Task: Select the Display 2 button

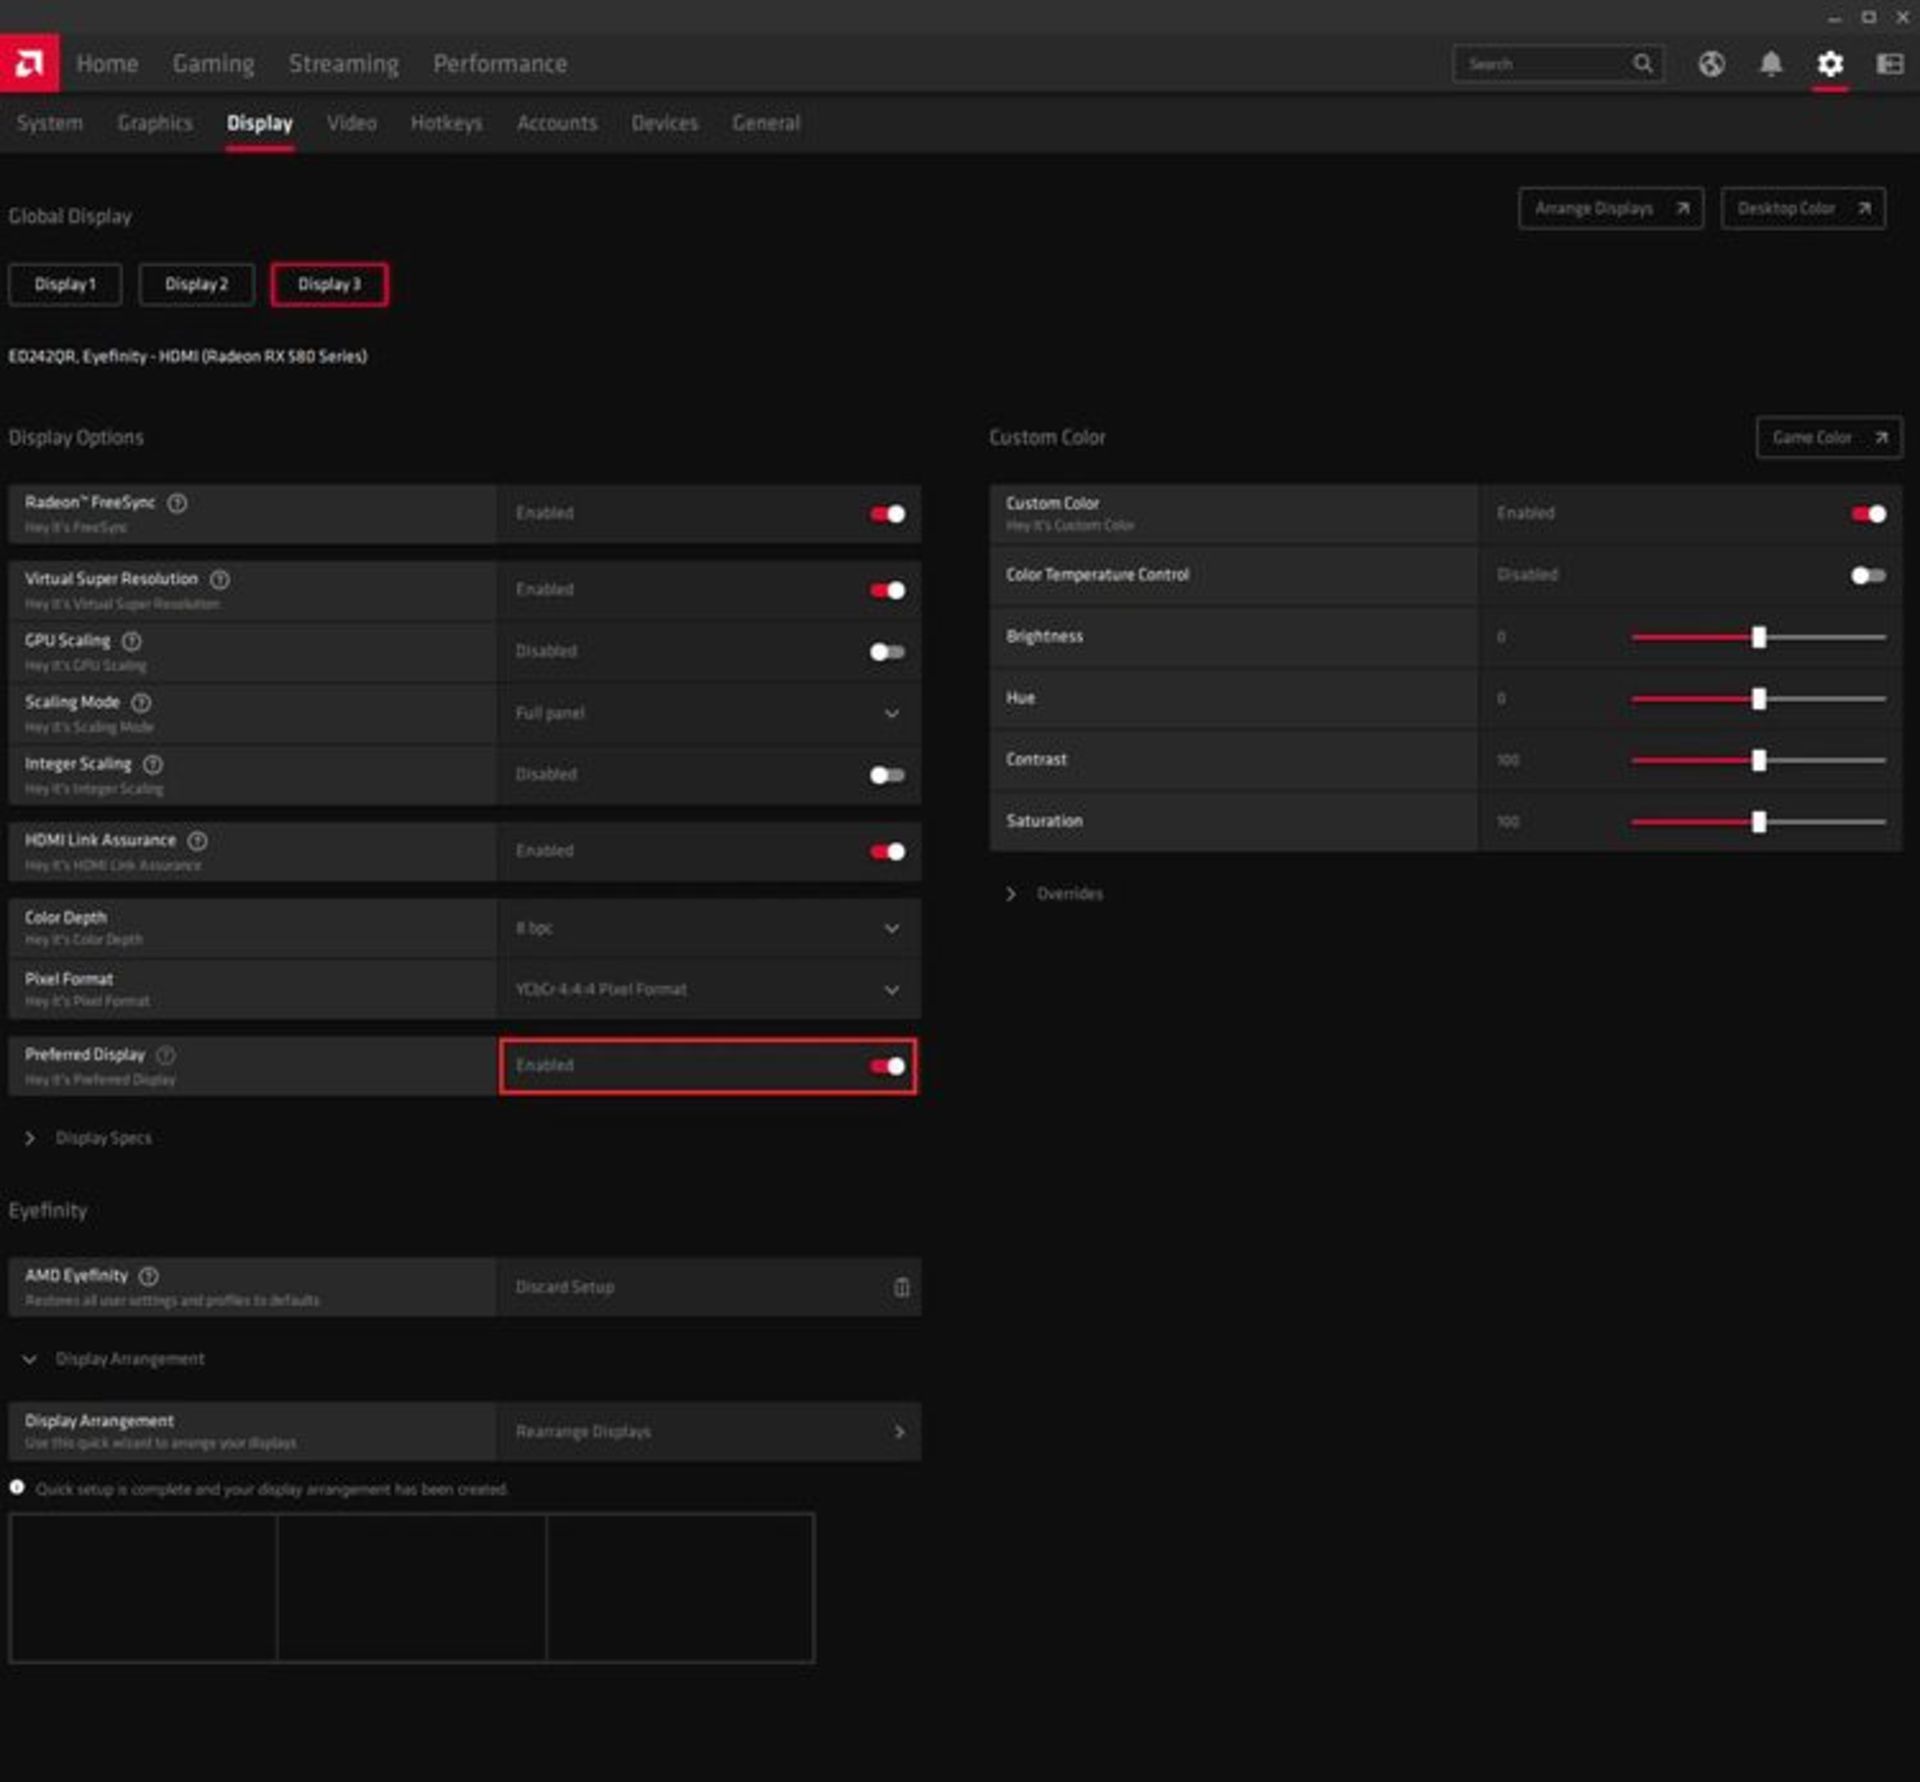Action: [x=197, y=285]
